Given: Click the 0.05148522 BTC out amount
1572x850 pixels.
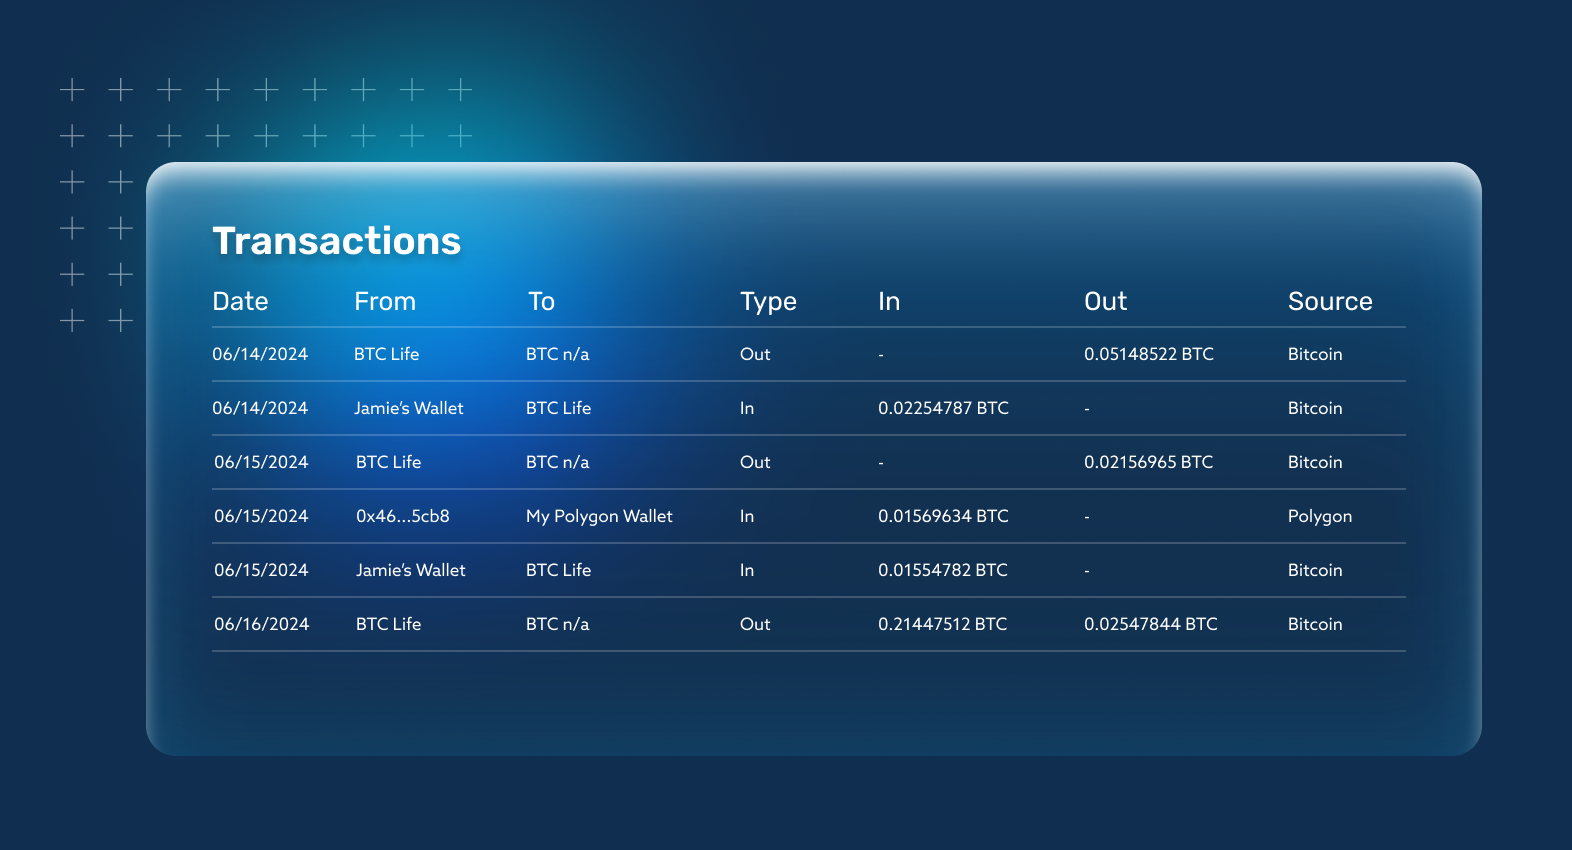Looking at the screenshot, I should click(x=1148, y=354).
